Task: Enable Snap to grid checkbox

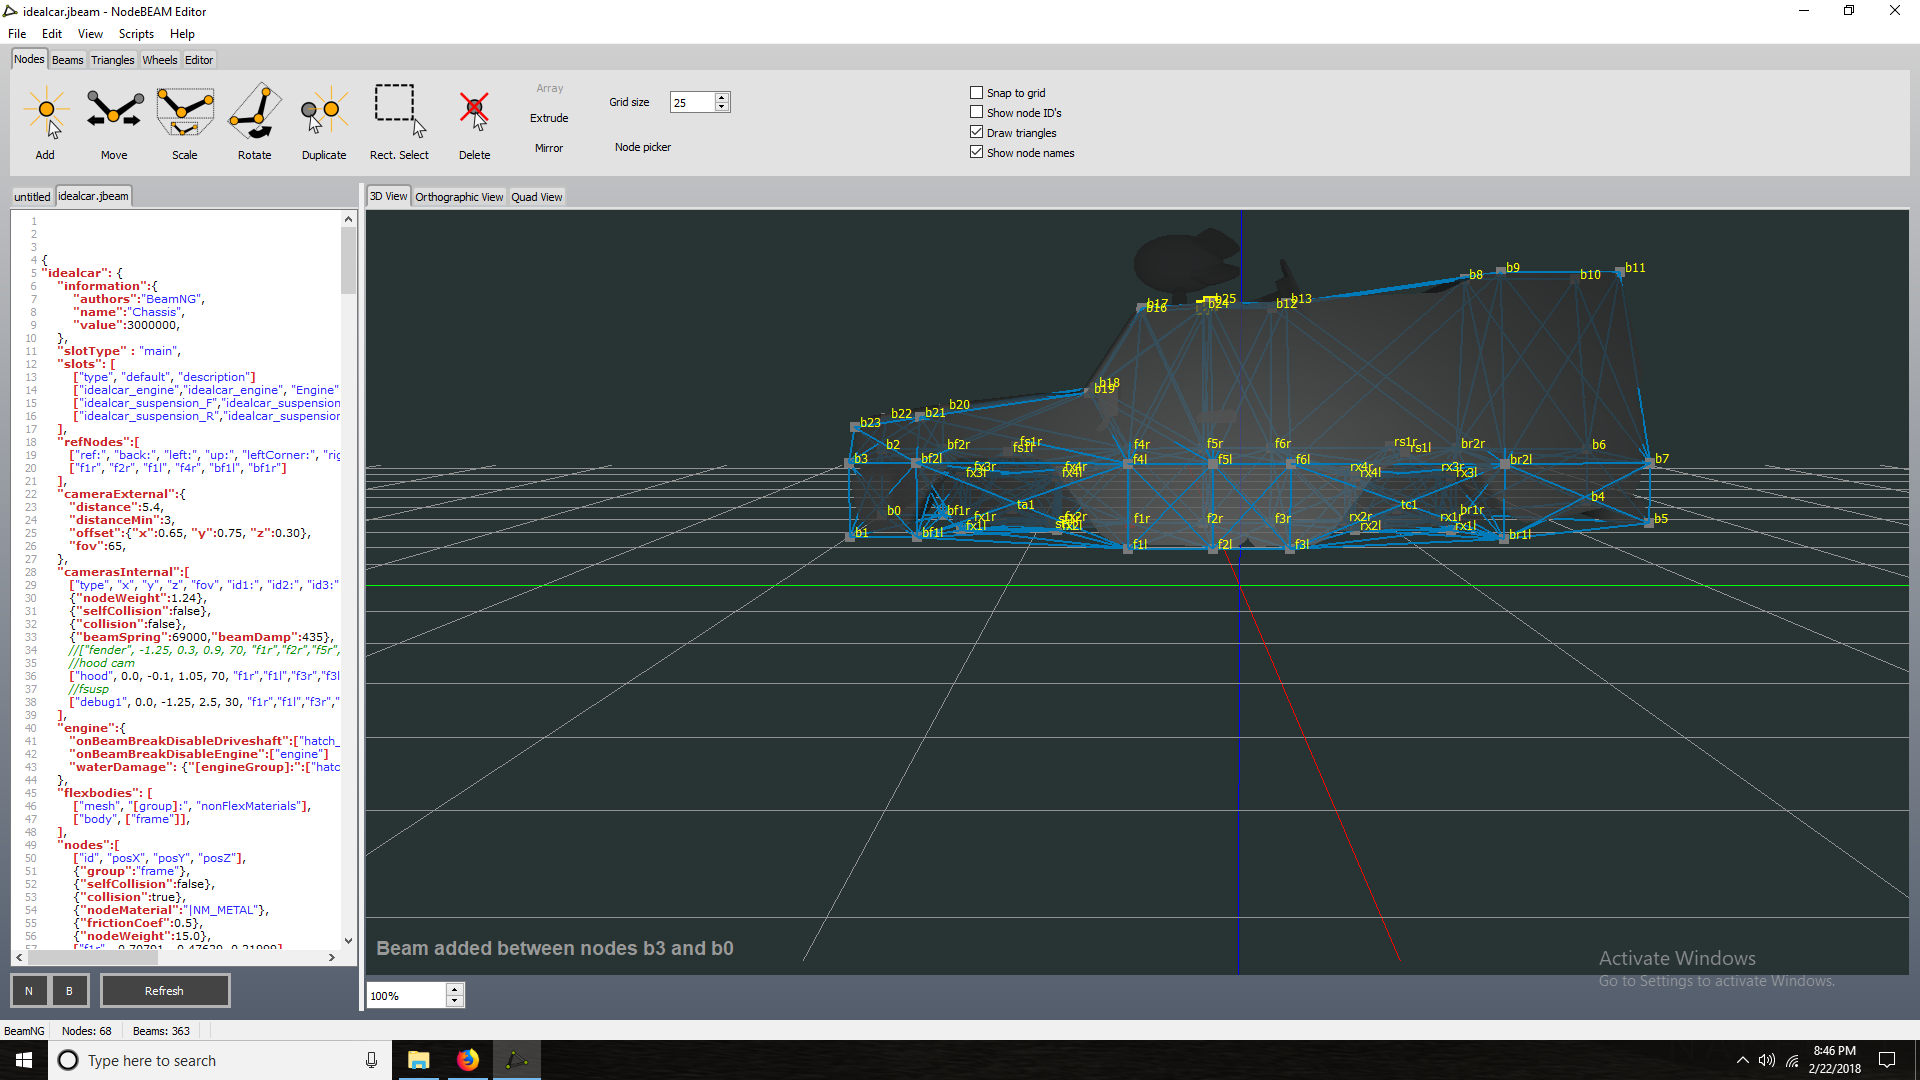Action: tap(977, 92)
